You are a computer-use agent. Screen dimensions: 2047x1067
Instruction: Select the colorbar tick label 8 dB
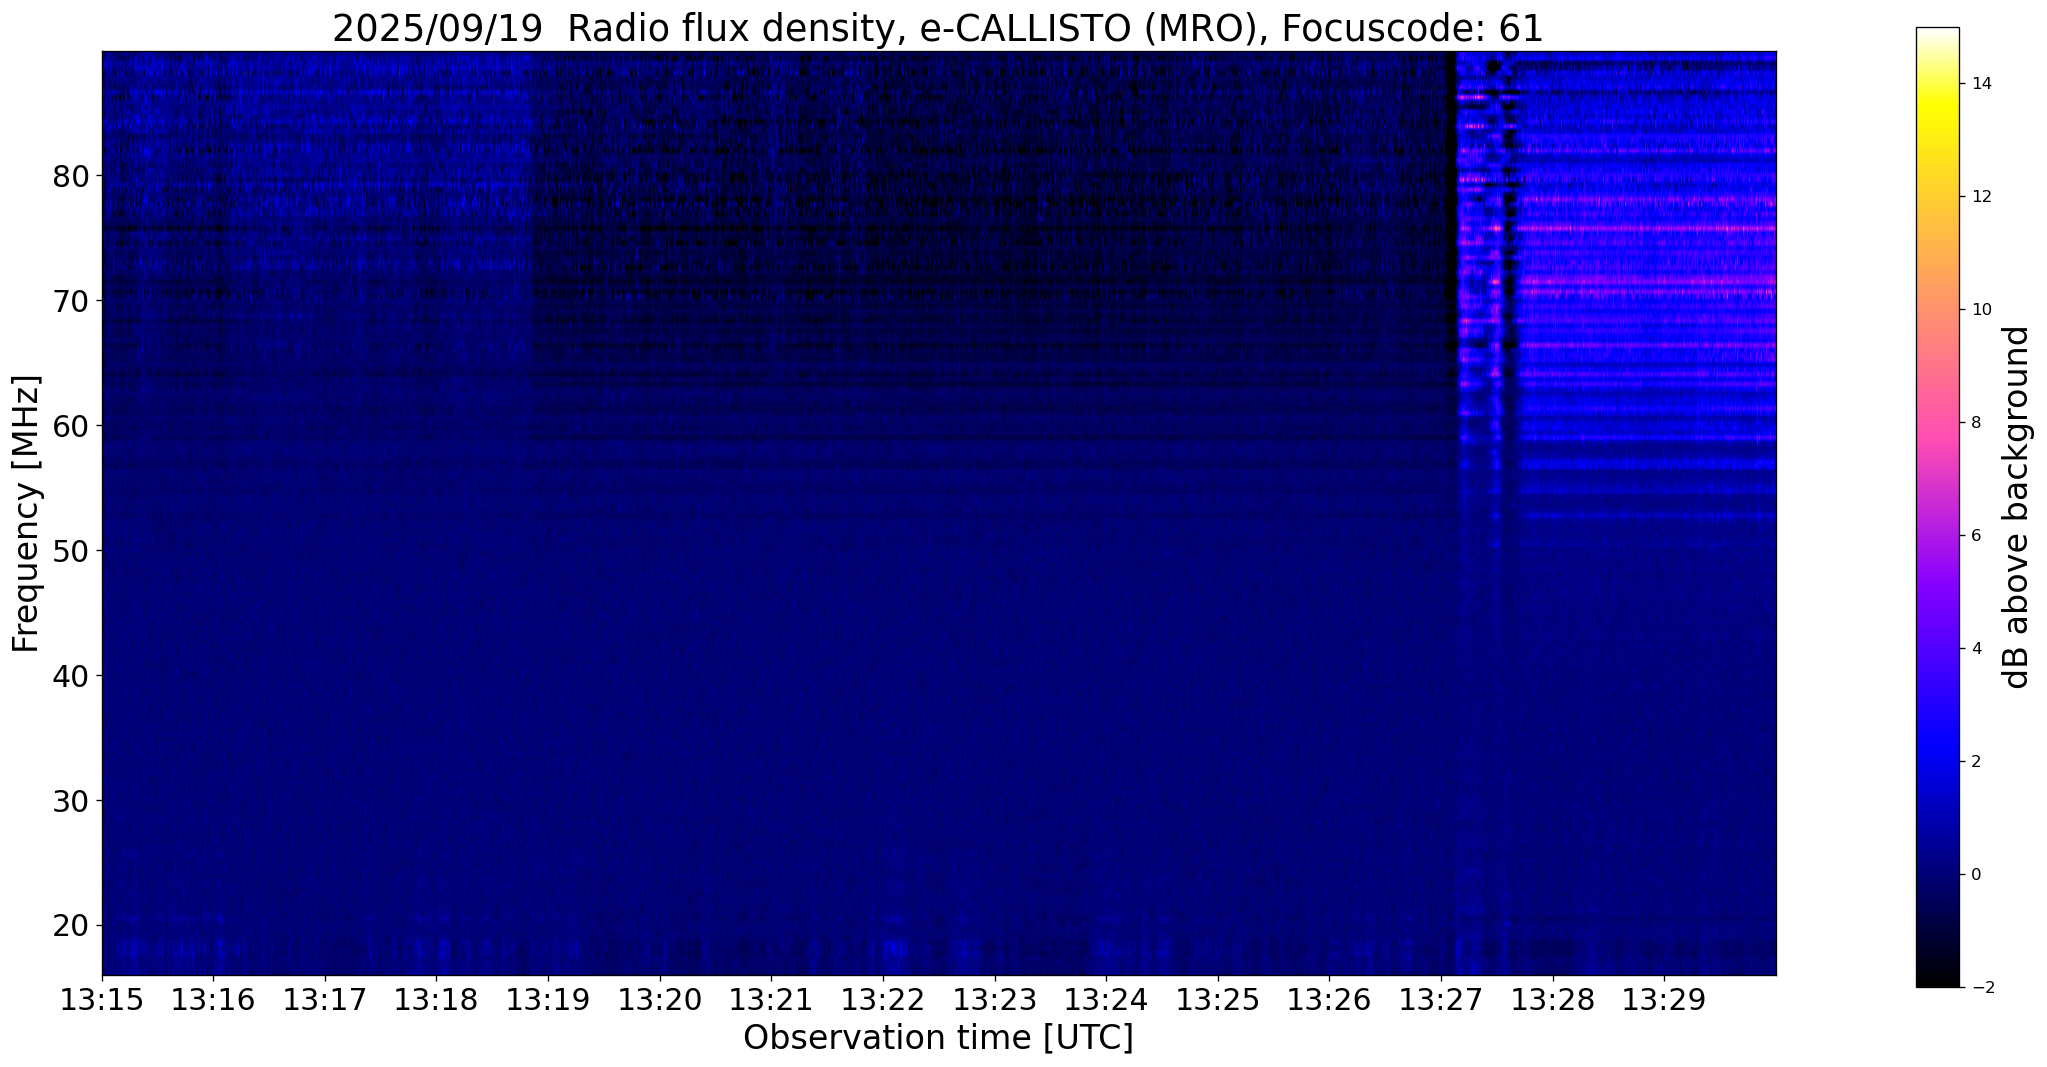pyautogui.click(x=1975, y=423)
